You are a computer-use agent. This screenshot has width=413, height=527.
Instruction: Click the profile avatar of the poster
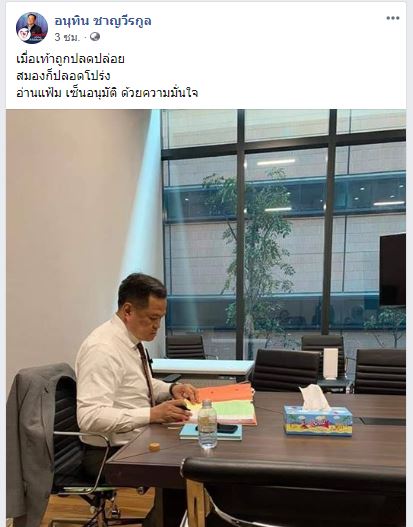point(32,28)
